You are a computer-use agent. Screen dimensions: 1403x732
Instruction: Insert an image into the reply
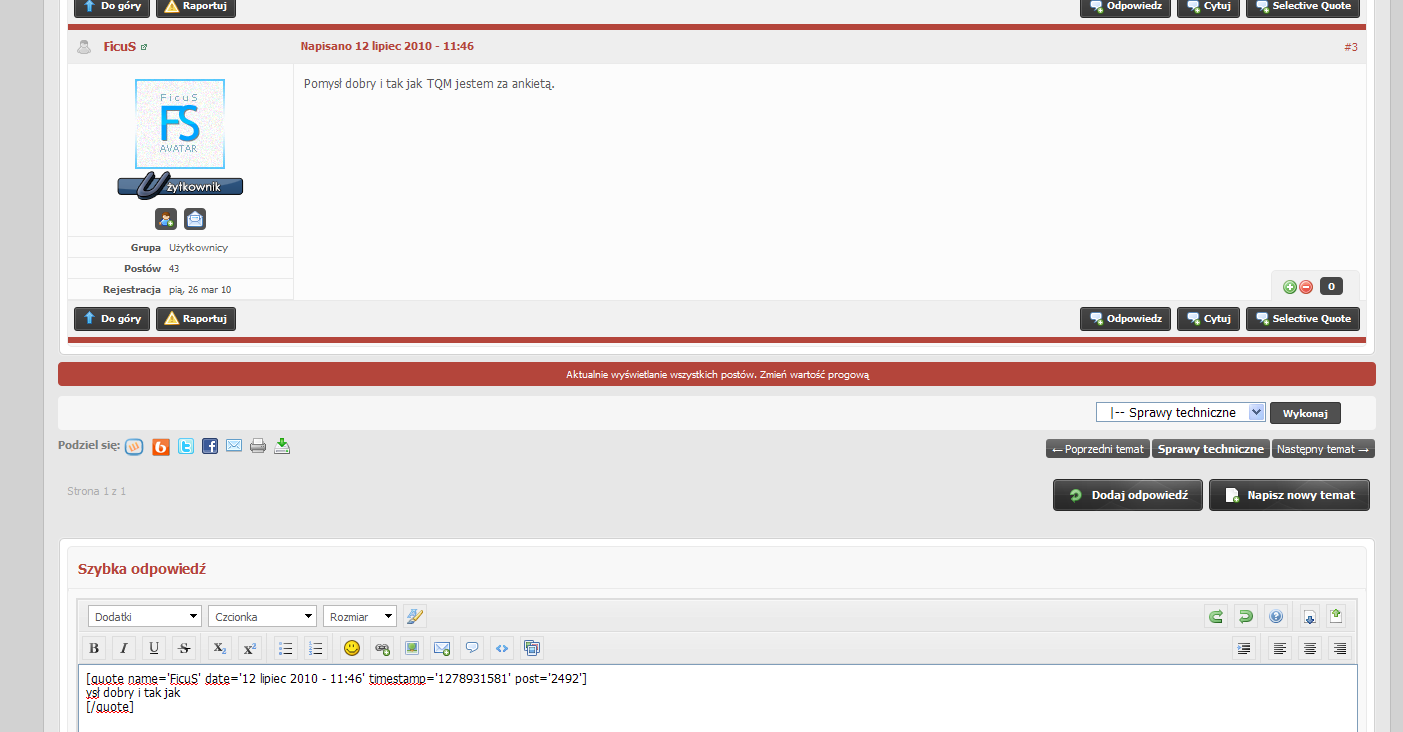point(411,648)
